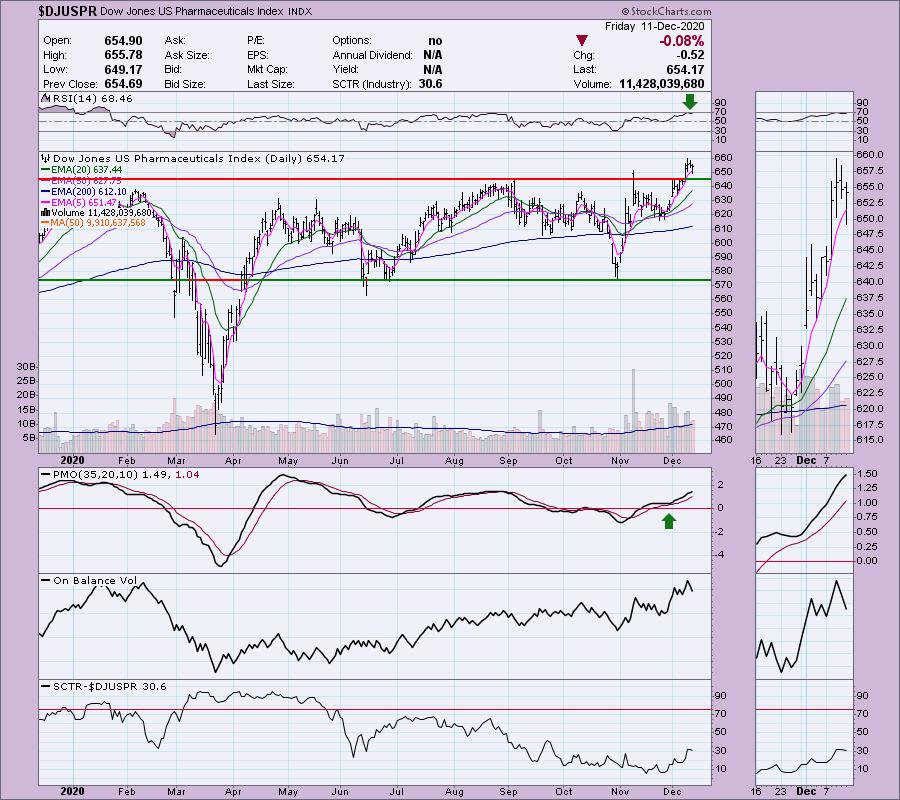Click the SCTR-$DJUSPR line marker
The width and height of the screenshot is (900, 800).
[x=45, y=686]
